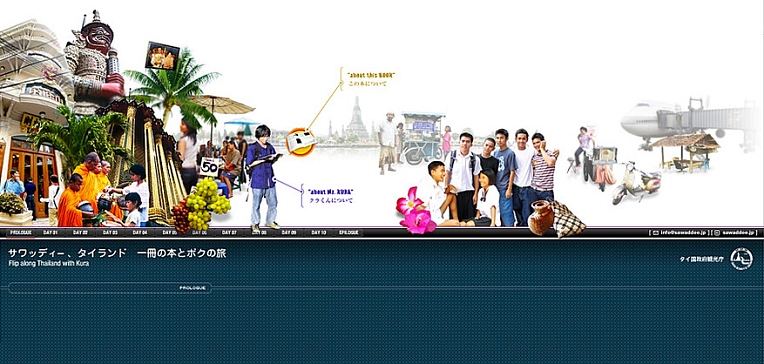
Task: Click the Instagram icon beside sawaddee.jp
Action: [716, 233]
